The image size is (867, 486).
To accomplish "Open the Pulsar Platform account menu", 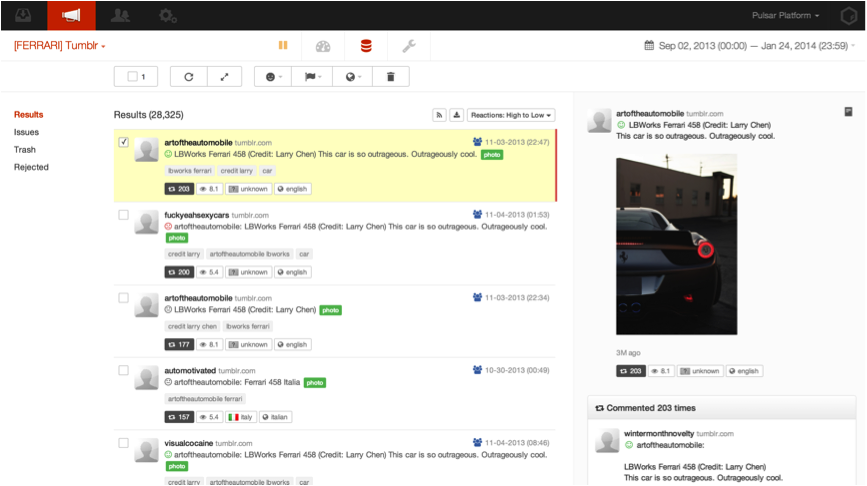I will 786,15.
